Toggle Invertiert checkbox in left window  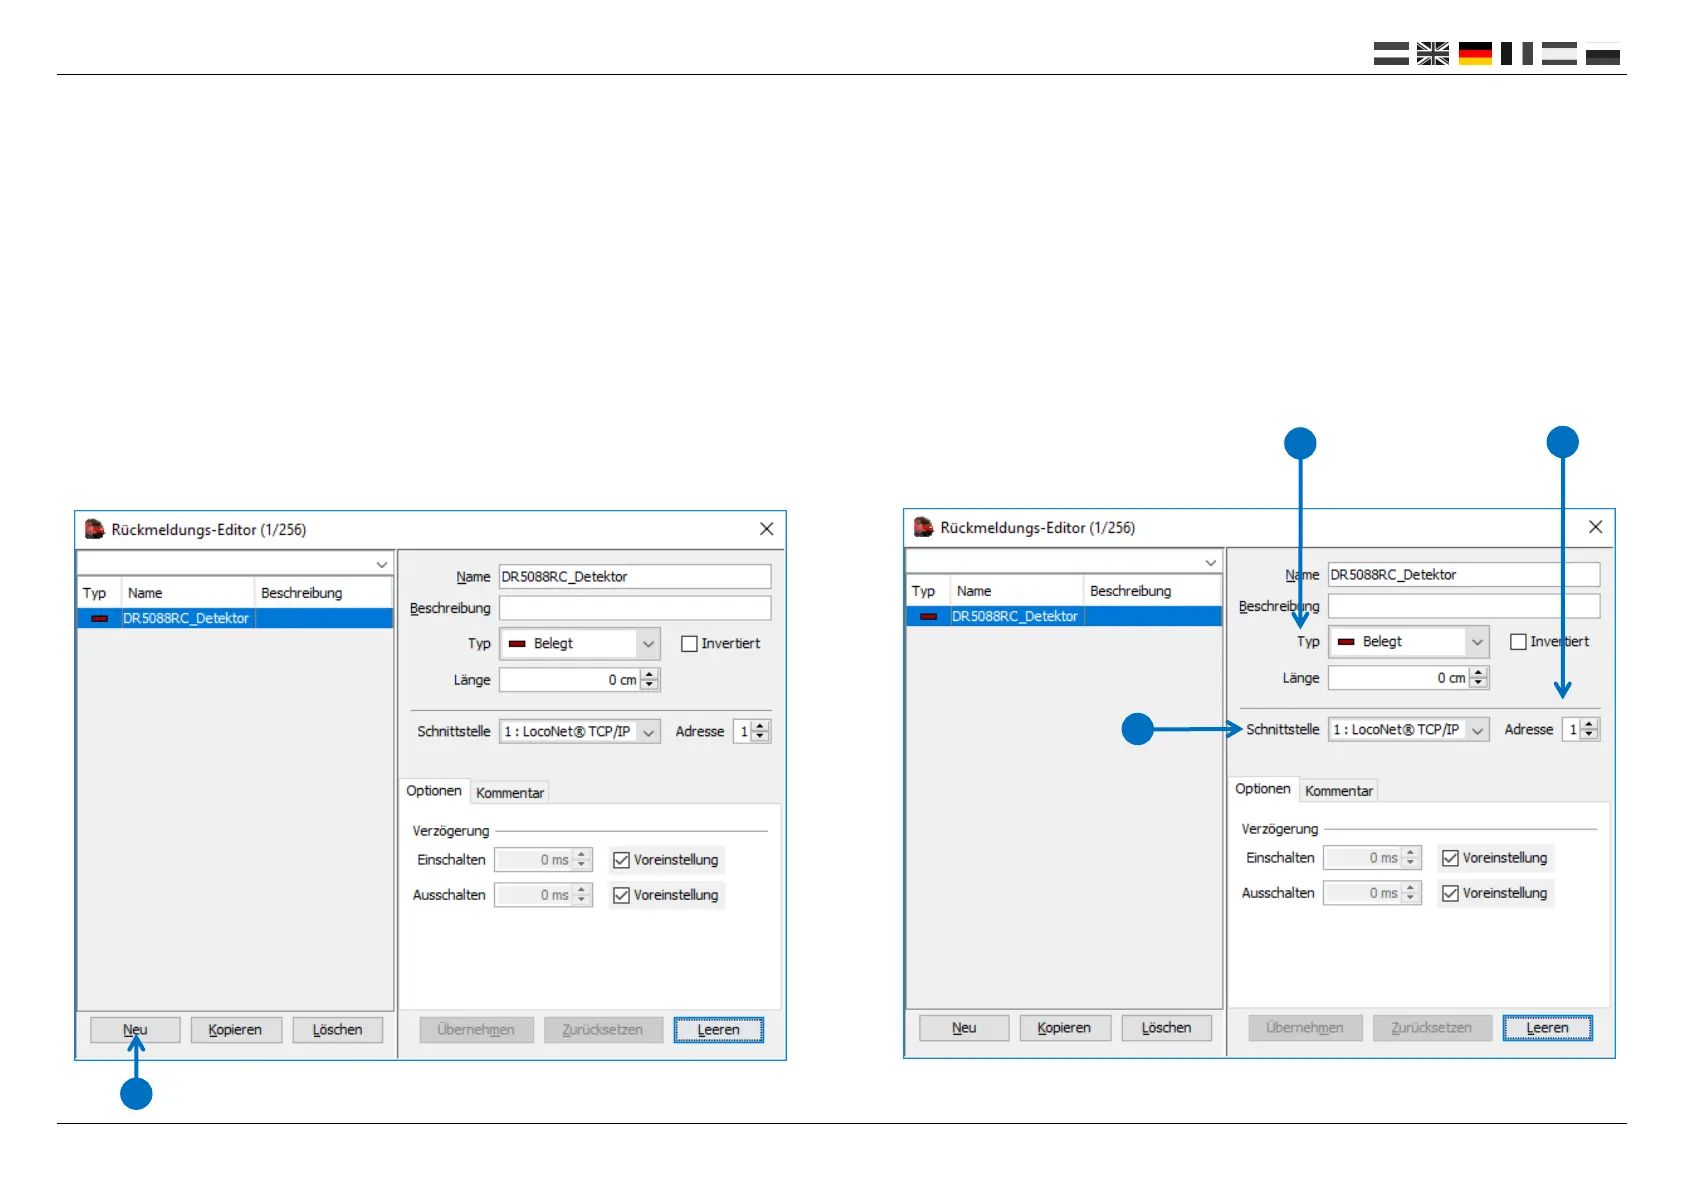(x=689, y=644)
